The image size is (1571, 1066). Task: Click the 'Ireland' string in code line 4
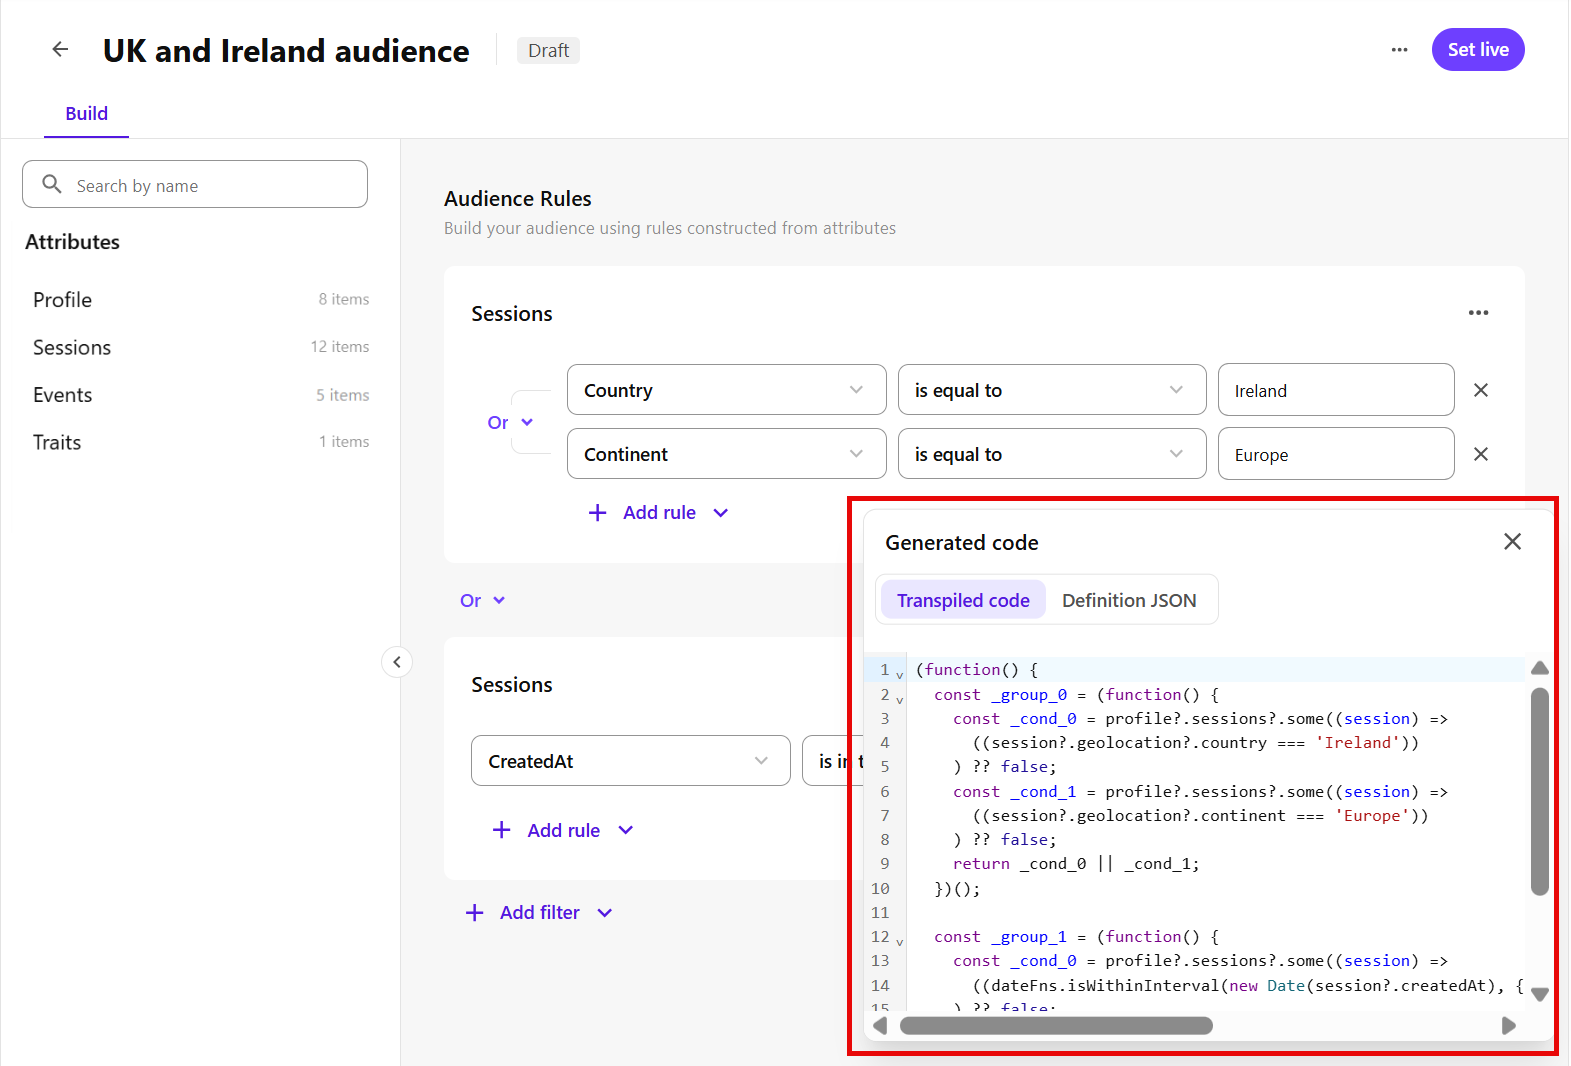pyautogui.click(x=1357, y=743)
